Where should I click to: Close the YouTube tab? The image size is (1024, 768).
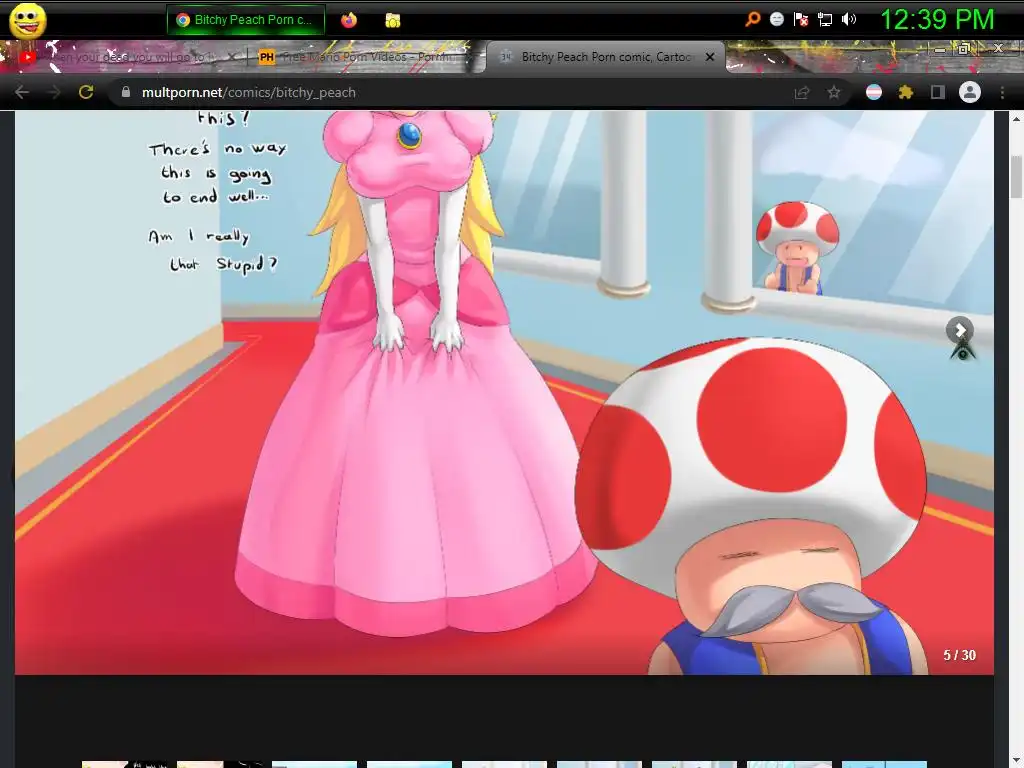coord(233,57)
